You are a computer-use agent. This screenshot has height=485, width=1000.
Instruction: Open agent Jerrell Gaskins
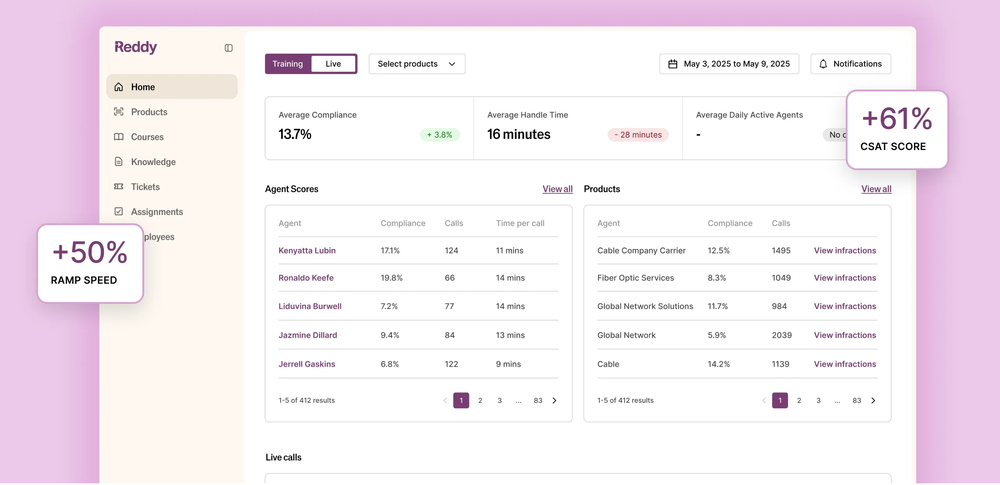(307, 364)
